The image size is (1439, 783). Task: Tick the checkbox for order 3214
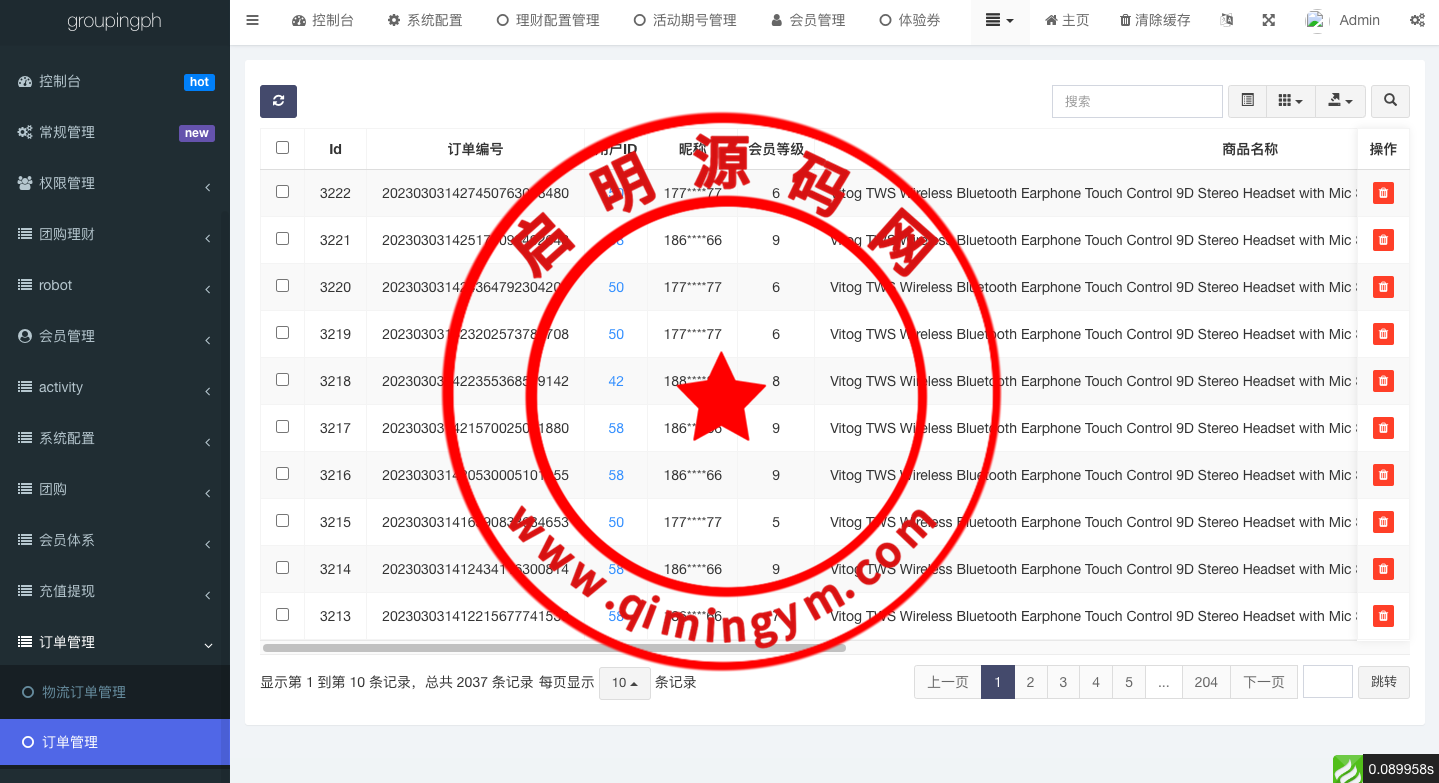click(282, 568)
